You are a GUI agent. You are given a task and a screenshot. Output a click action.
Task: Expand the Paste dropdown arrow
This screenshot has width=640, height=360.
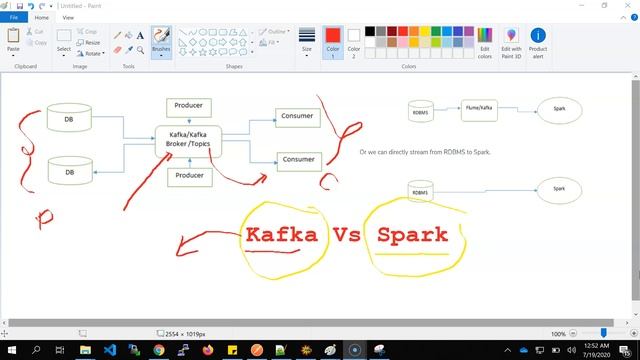click(13, 56)
